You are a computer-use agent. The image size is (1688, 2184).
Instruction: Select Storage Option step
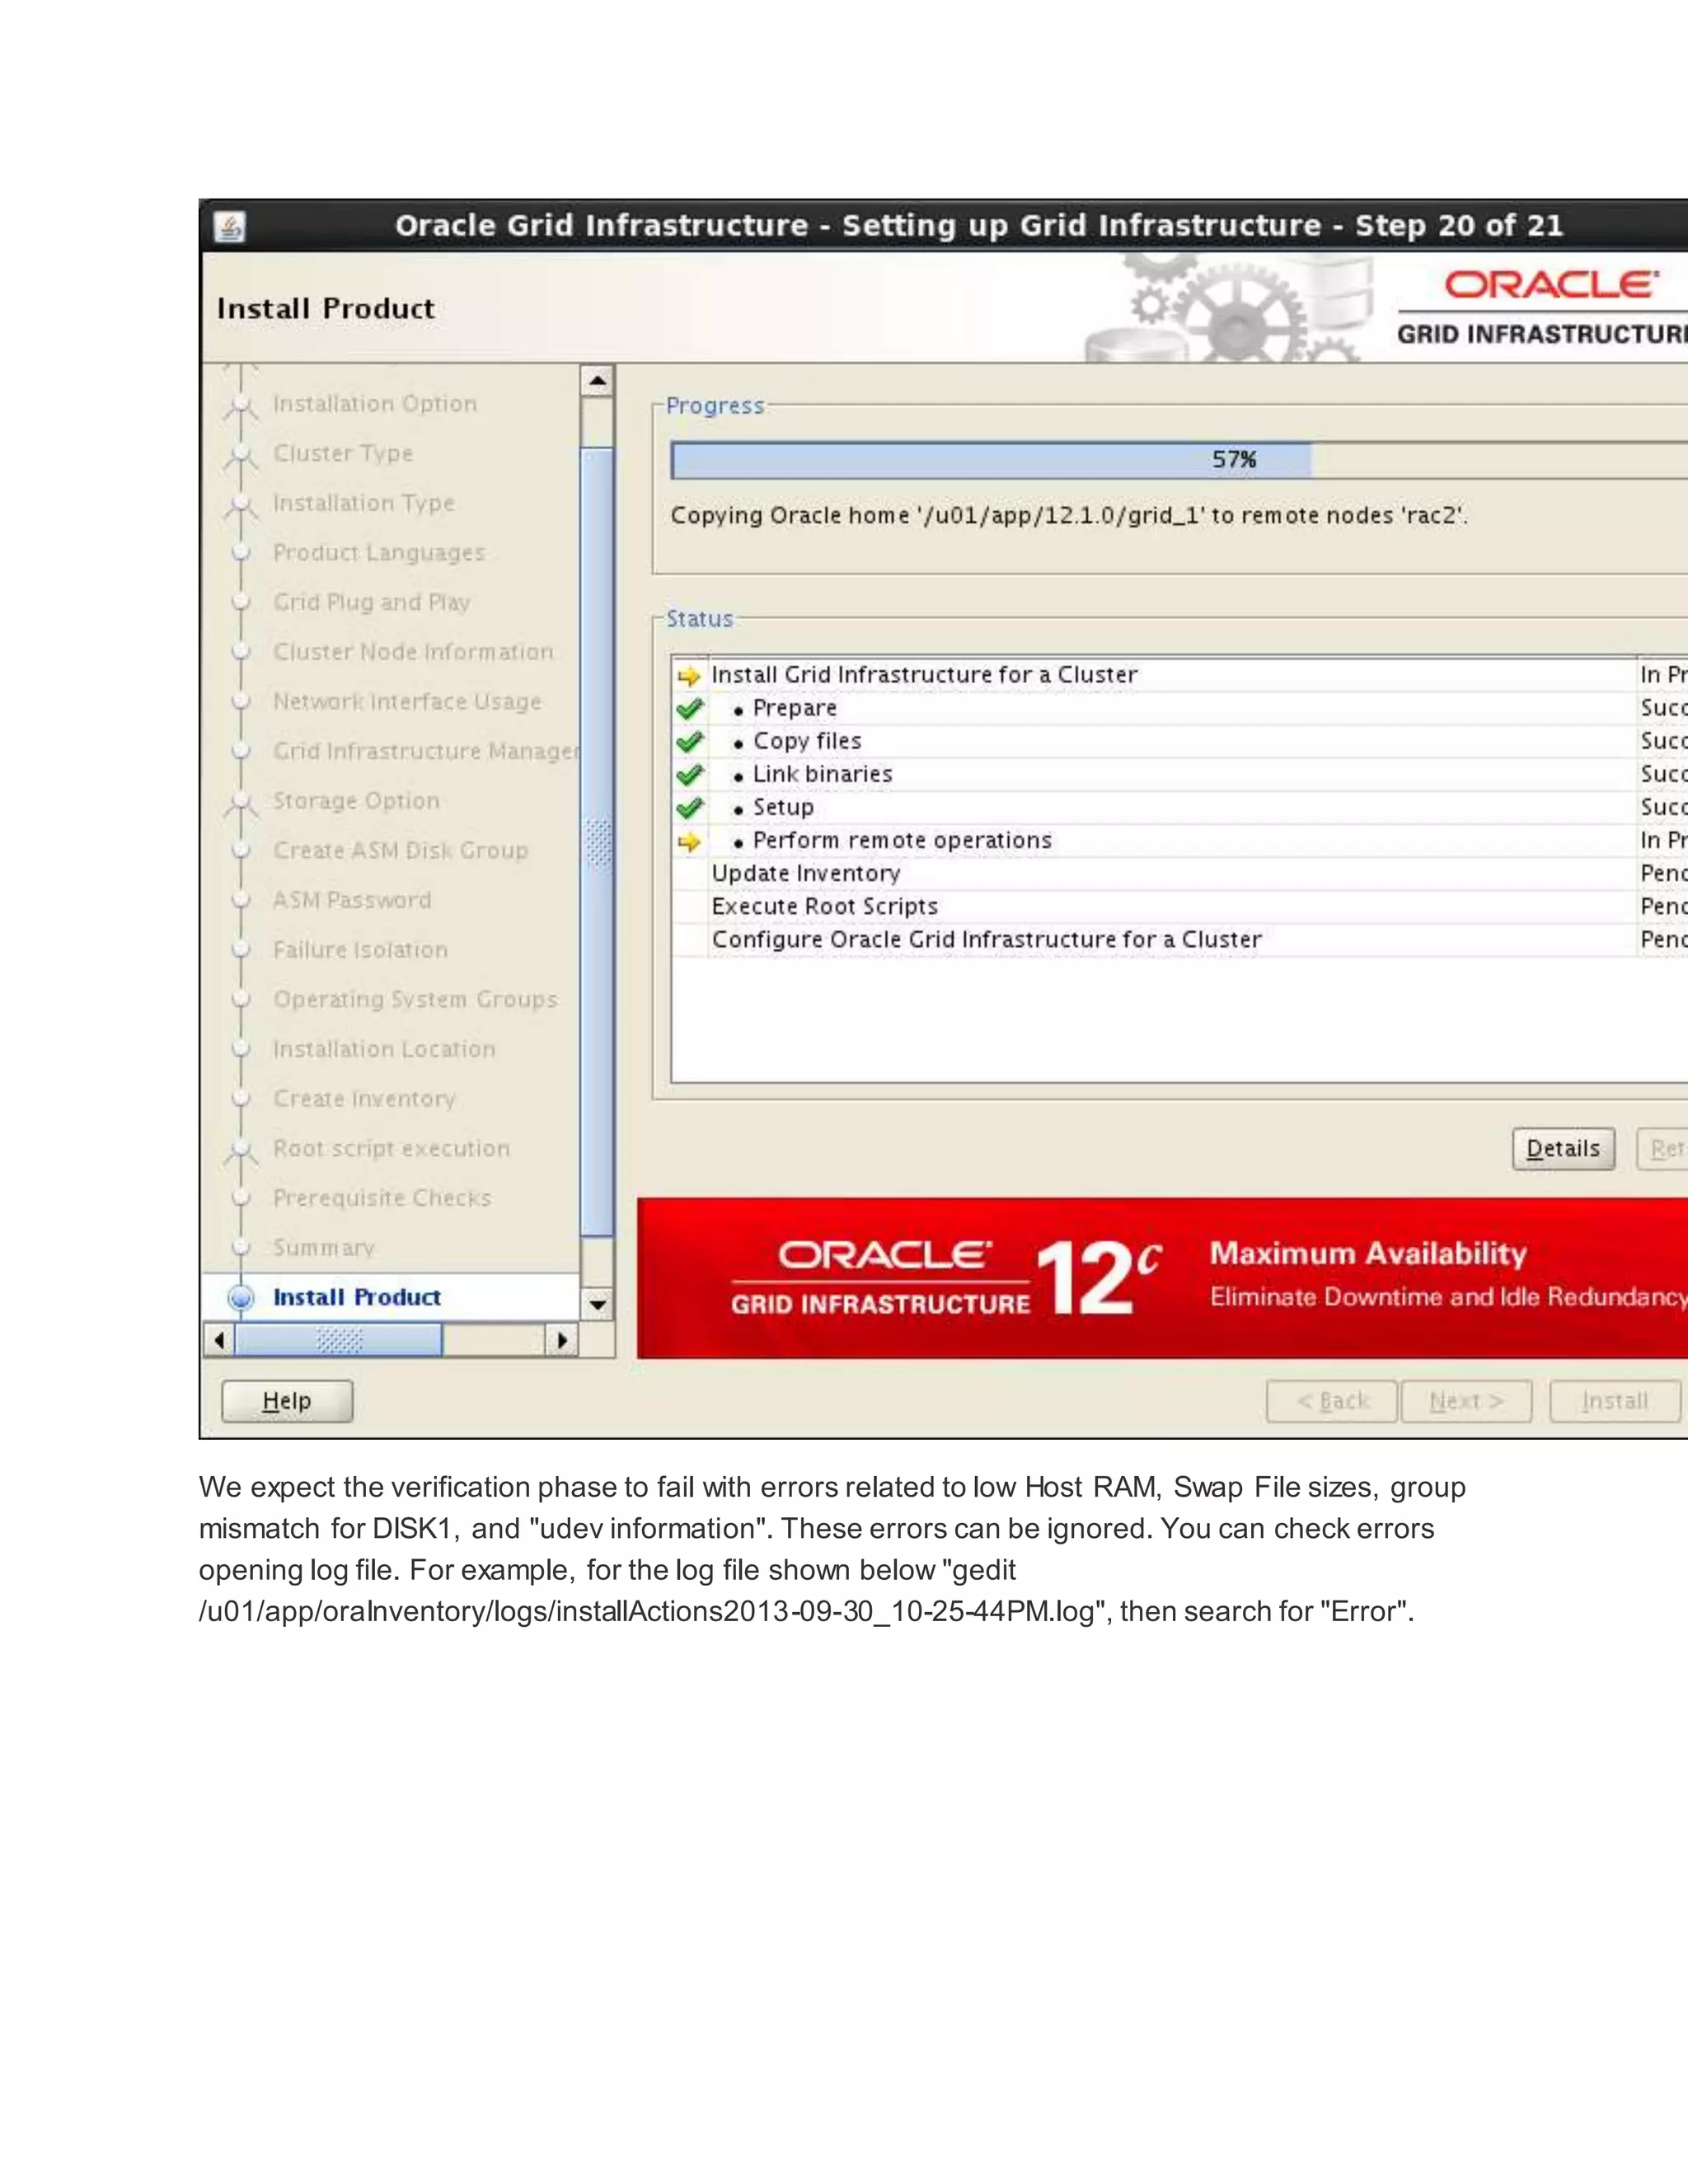[x=357, y=801]
